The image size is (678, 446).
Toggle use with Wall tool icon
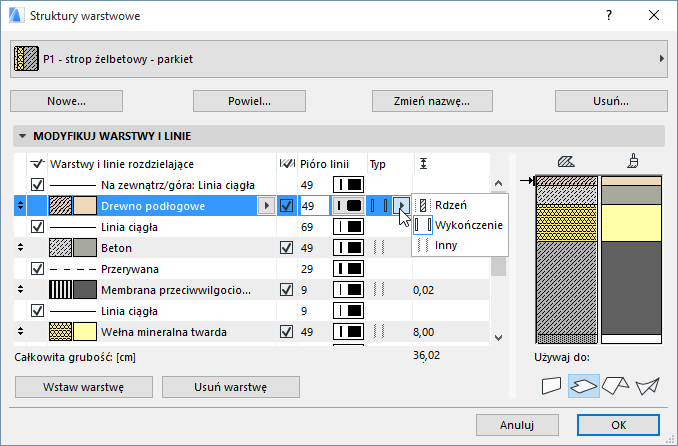pyautogui.click(x=551, y=385)
